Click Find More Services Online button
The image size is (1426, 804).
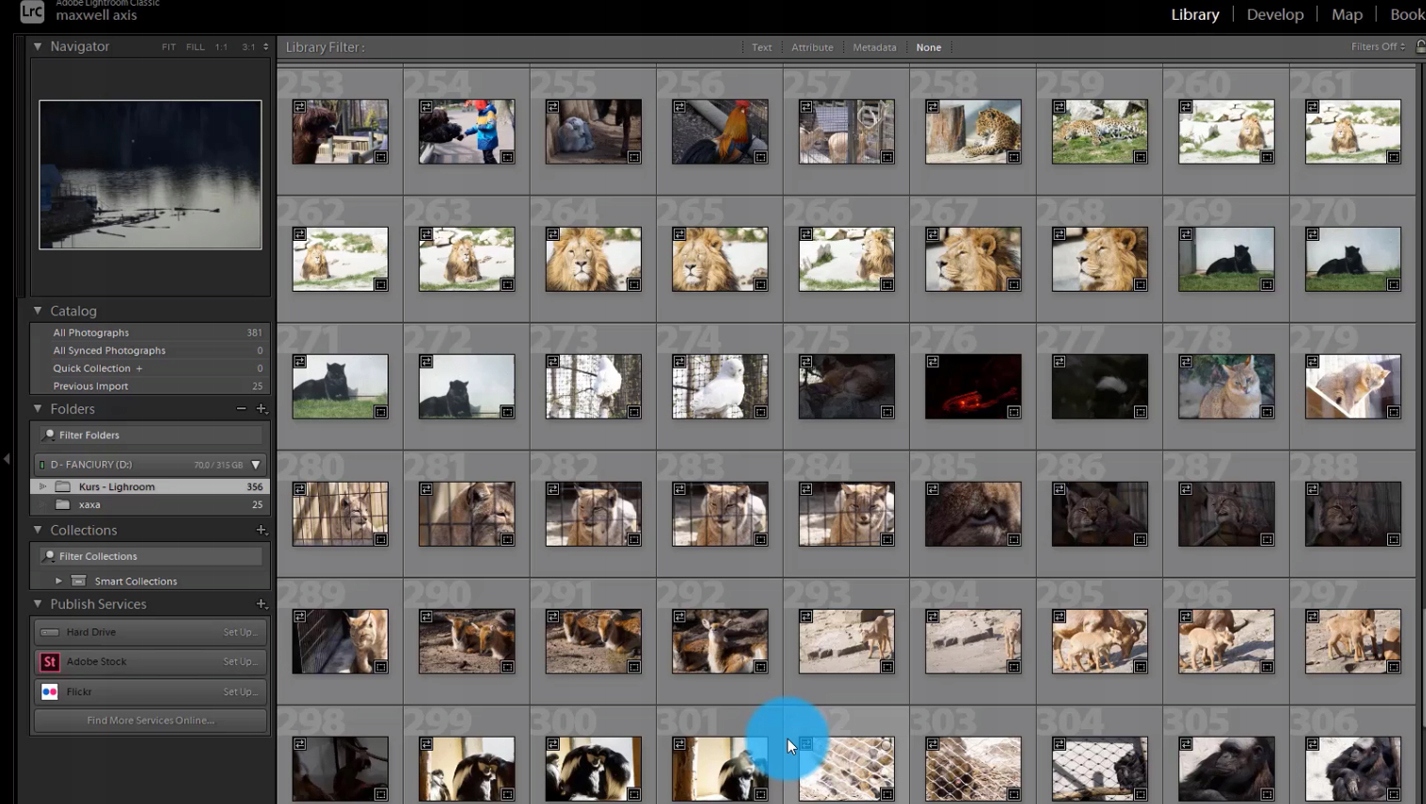(150, 720)
